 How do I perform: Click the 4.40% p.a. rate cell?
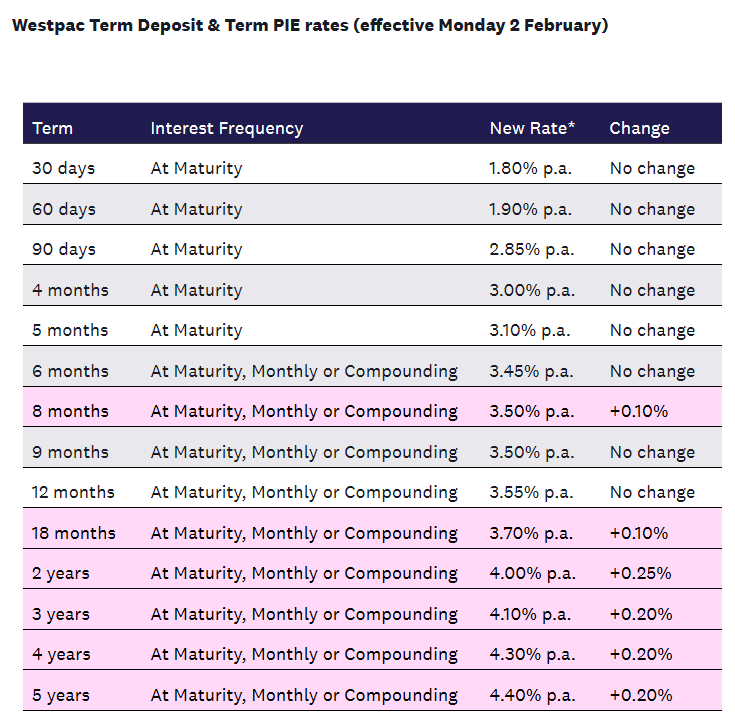(531, 695)
